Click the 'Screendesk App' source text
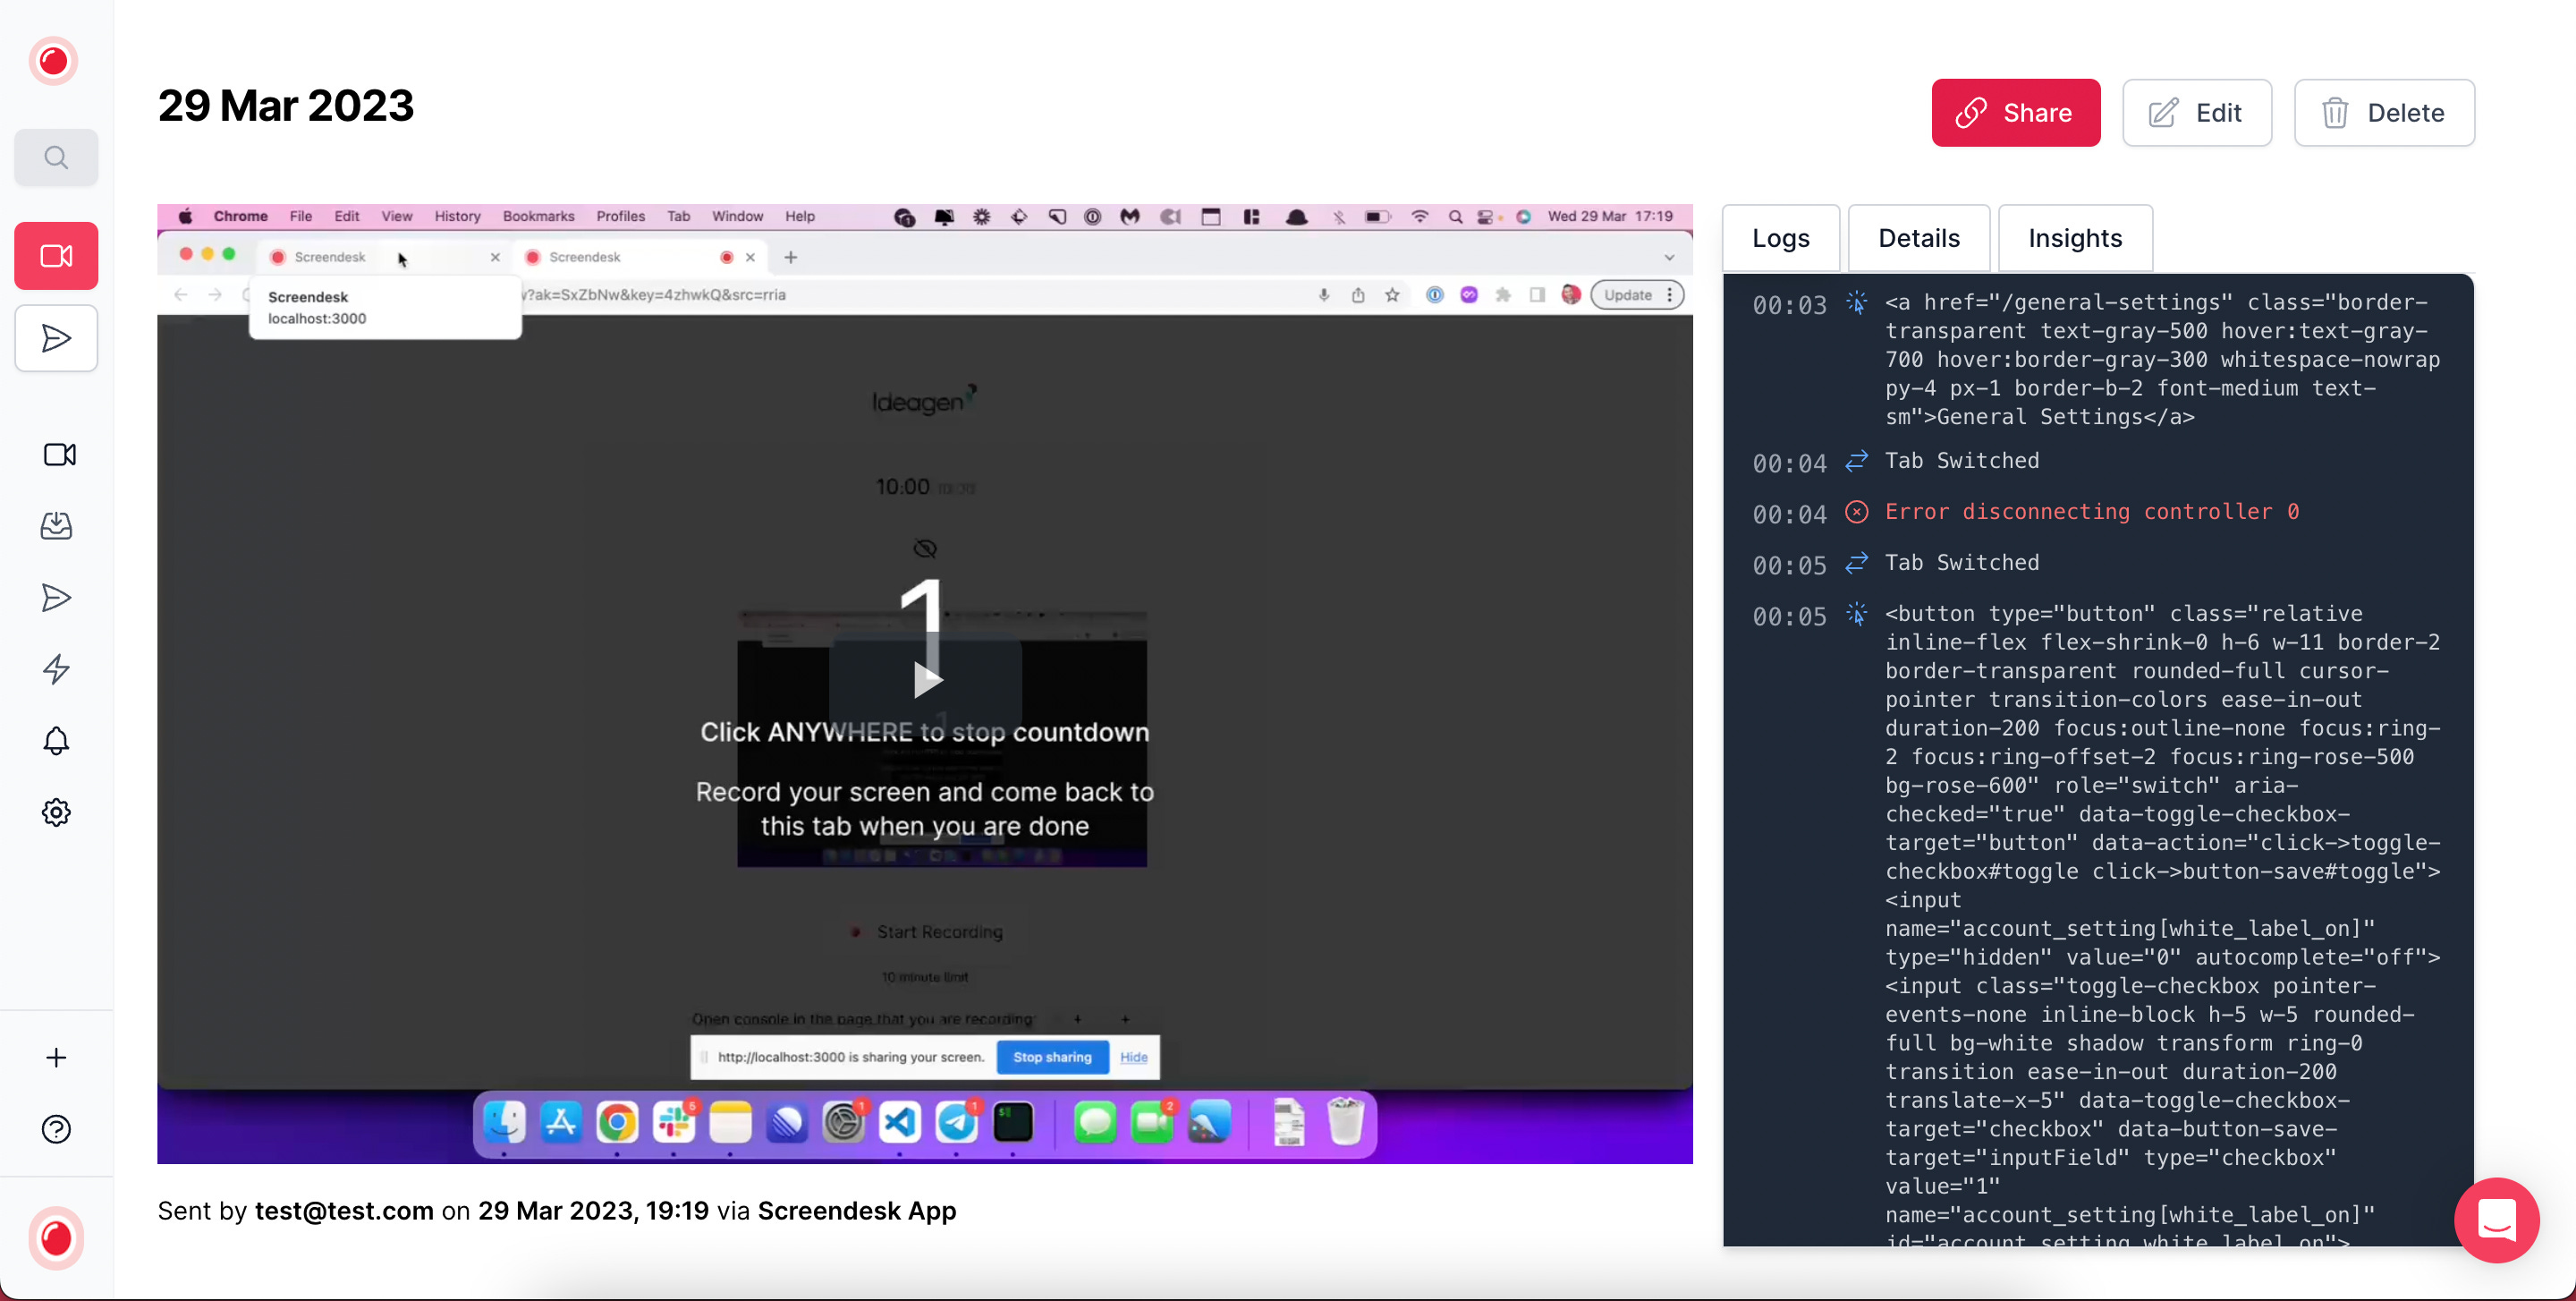This screenshot has height=1301, width=2576. click(x=856, y=1211)
